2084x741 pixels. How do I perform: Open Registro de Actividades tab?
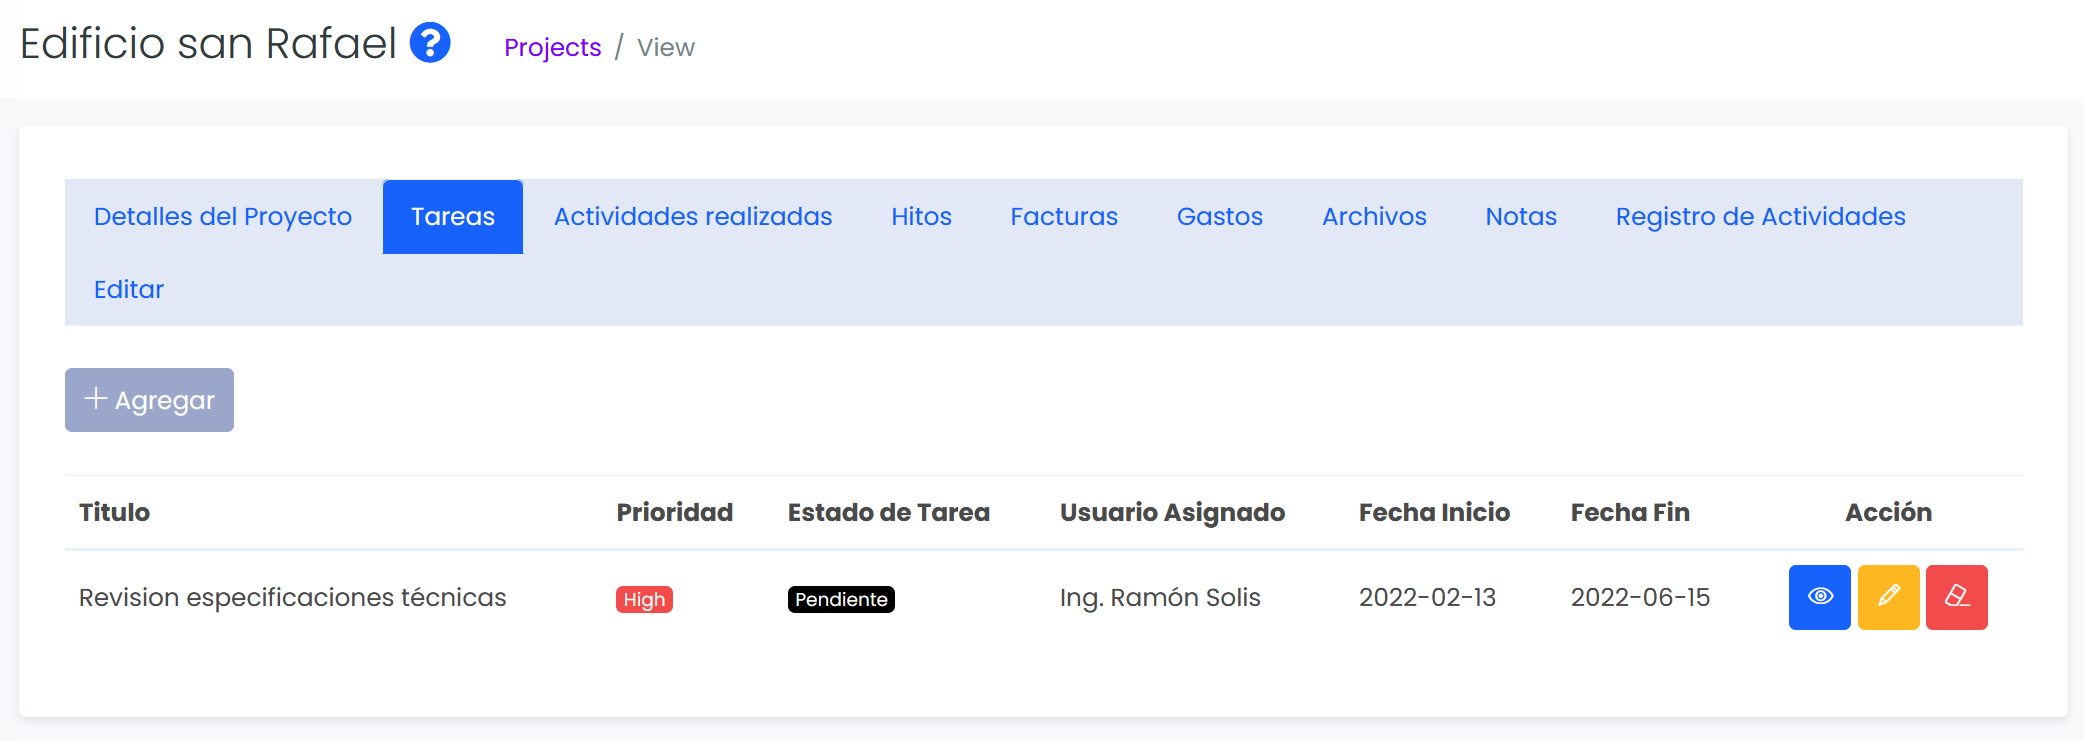pyautogui.click(x=1760, y=217)
